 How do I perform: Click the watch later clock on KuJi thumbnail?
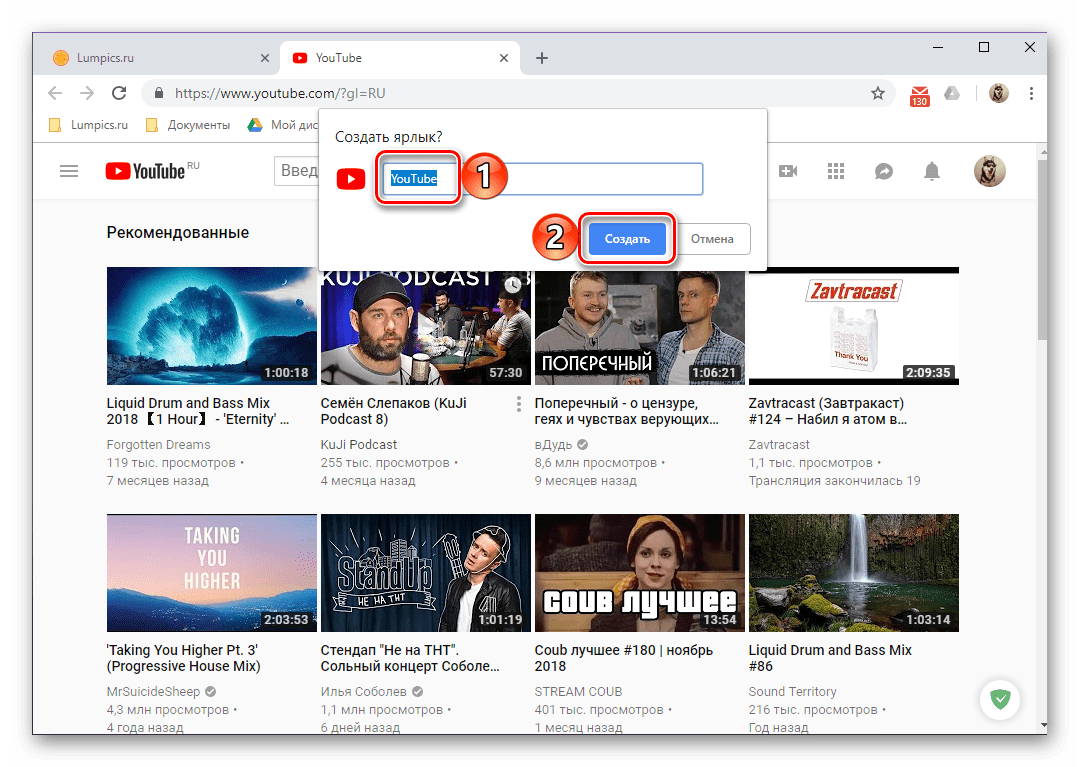pyautogui.click(x=512, y=284)
